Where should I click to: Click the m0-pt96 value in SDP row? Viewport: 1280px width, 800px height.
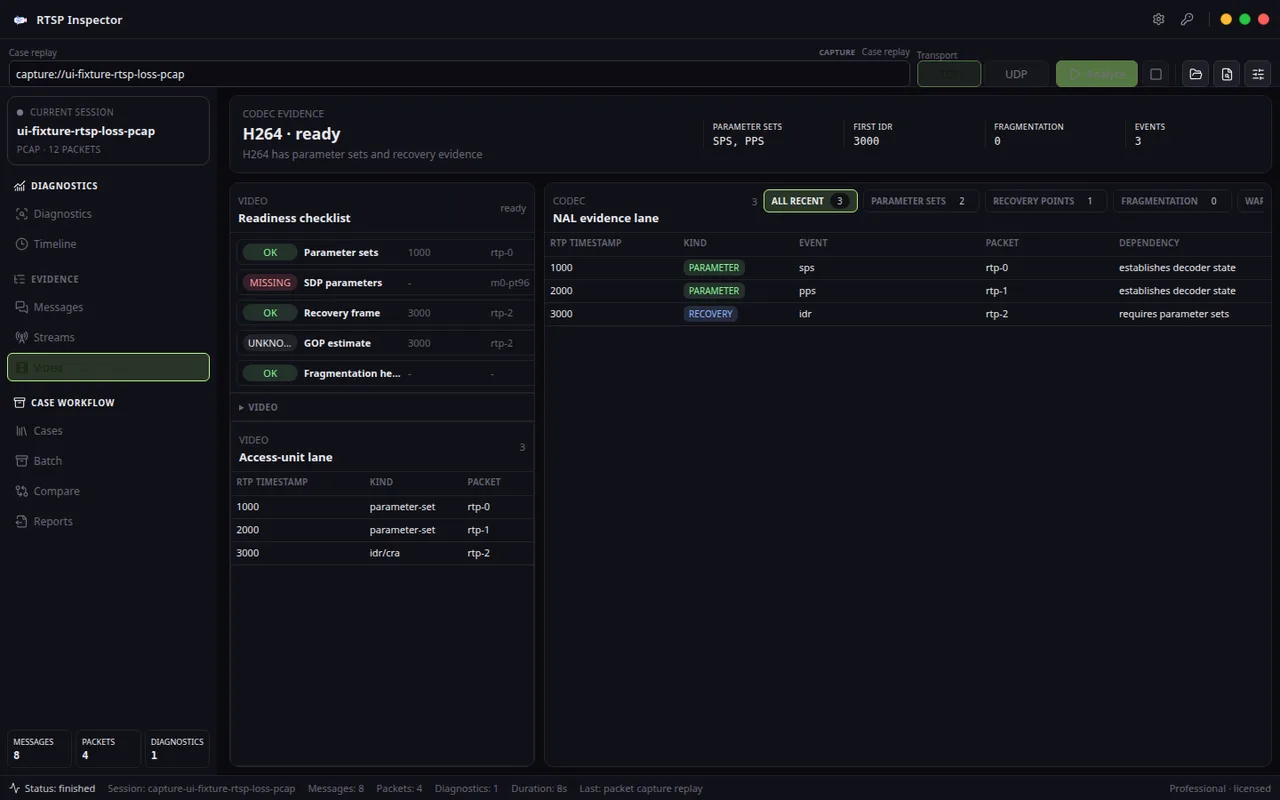tap(509, 283)
